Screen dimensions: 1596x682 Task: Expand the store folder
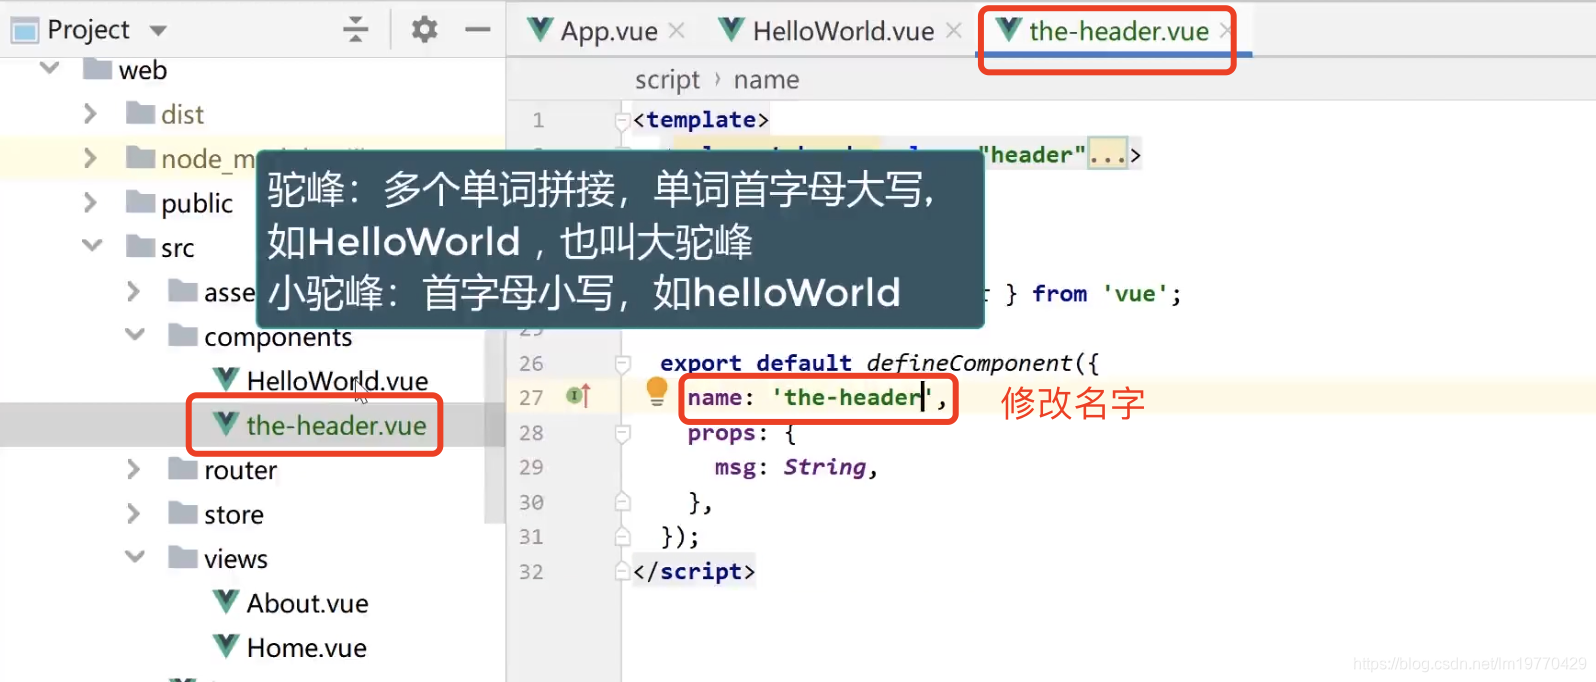[x=133, y=514]
